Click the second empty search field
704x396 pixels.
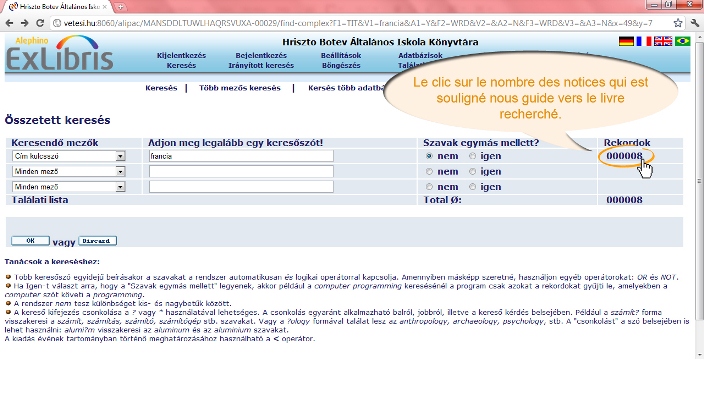click(x=241, y=172)
